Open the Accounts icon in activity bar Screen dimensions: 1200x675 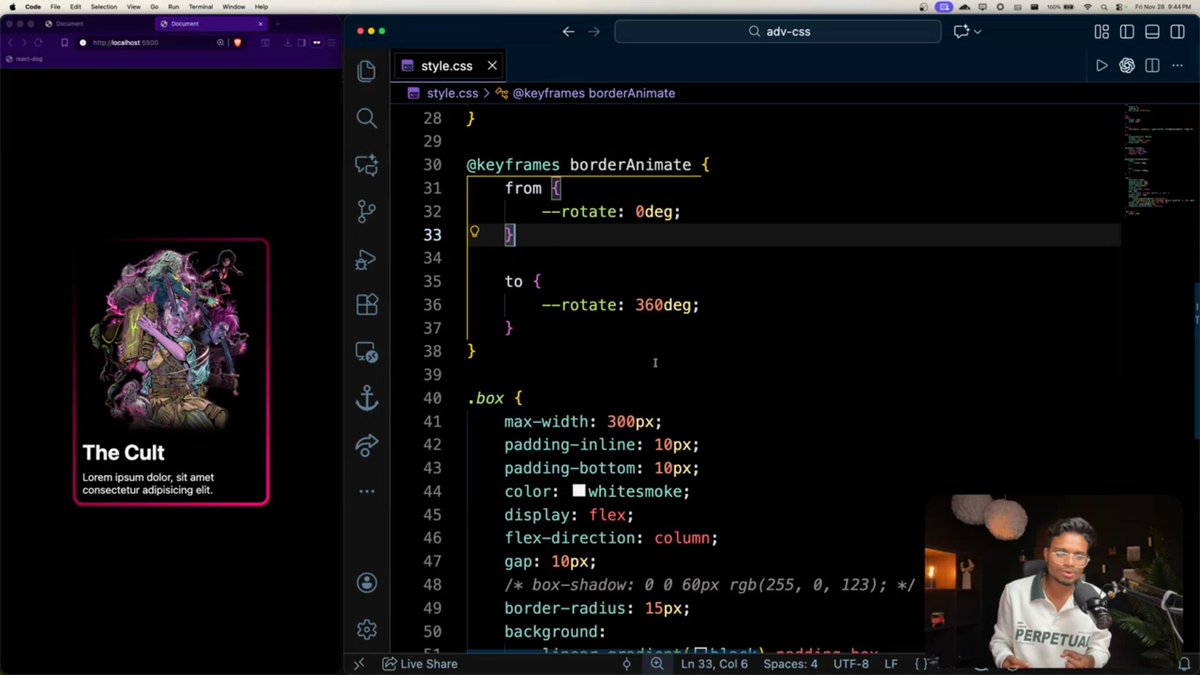(367, 583)
